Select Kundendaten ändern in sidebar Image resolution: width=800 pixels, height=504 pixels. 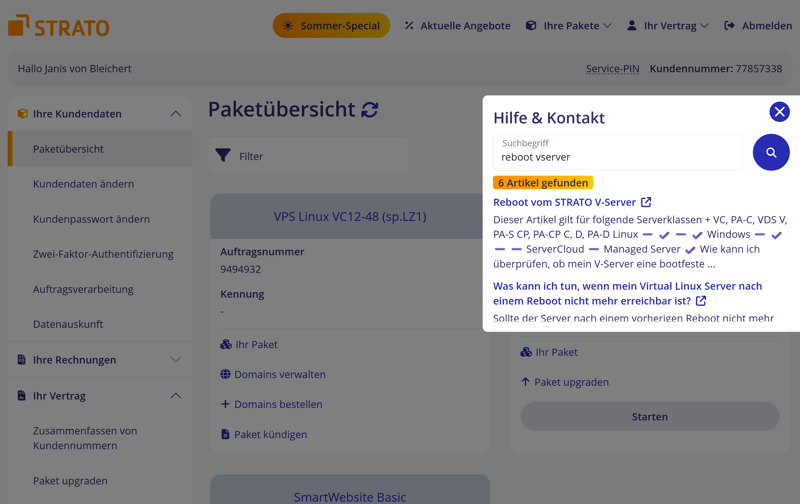tap(83, 184)
